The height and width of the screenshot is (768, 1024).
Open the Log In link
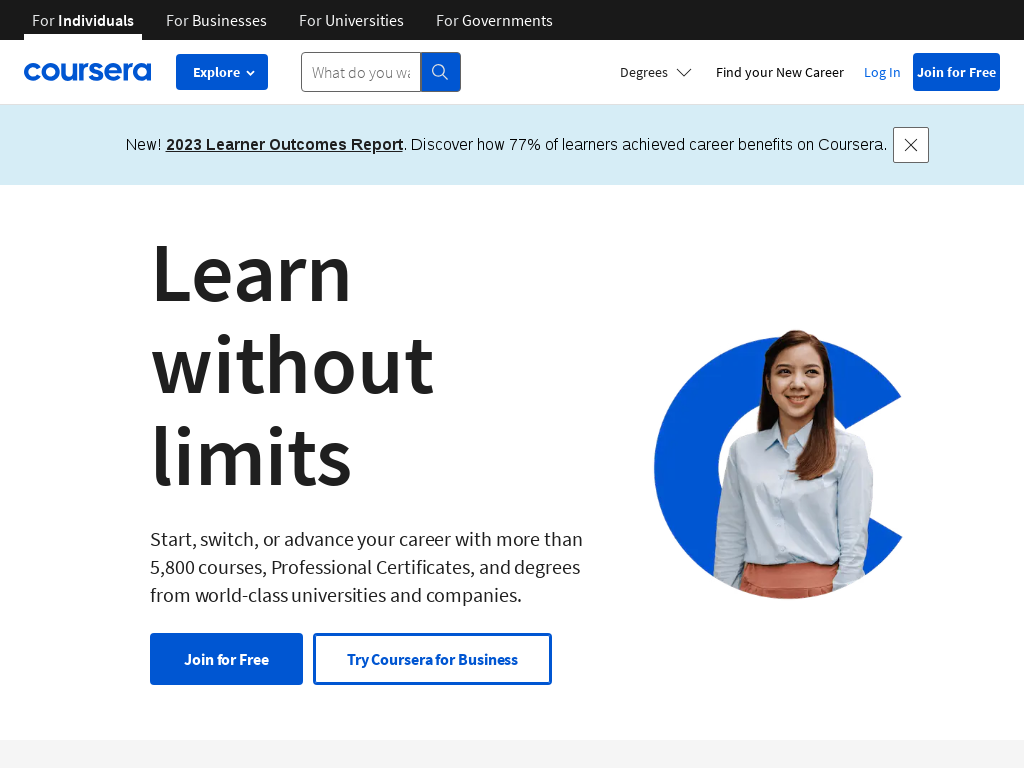pyautogui.click(x=882, y=72)
